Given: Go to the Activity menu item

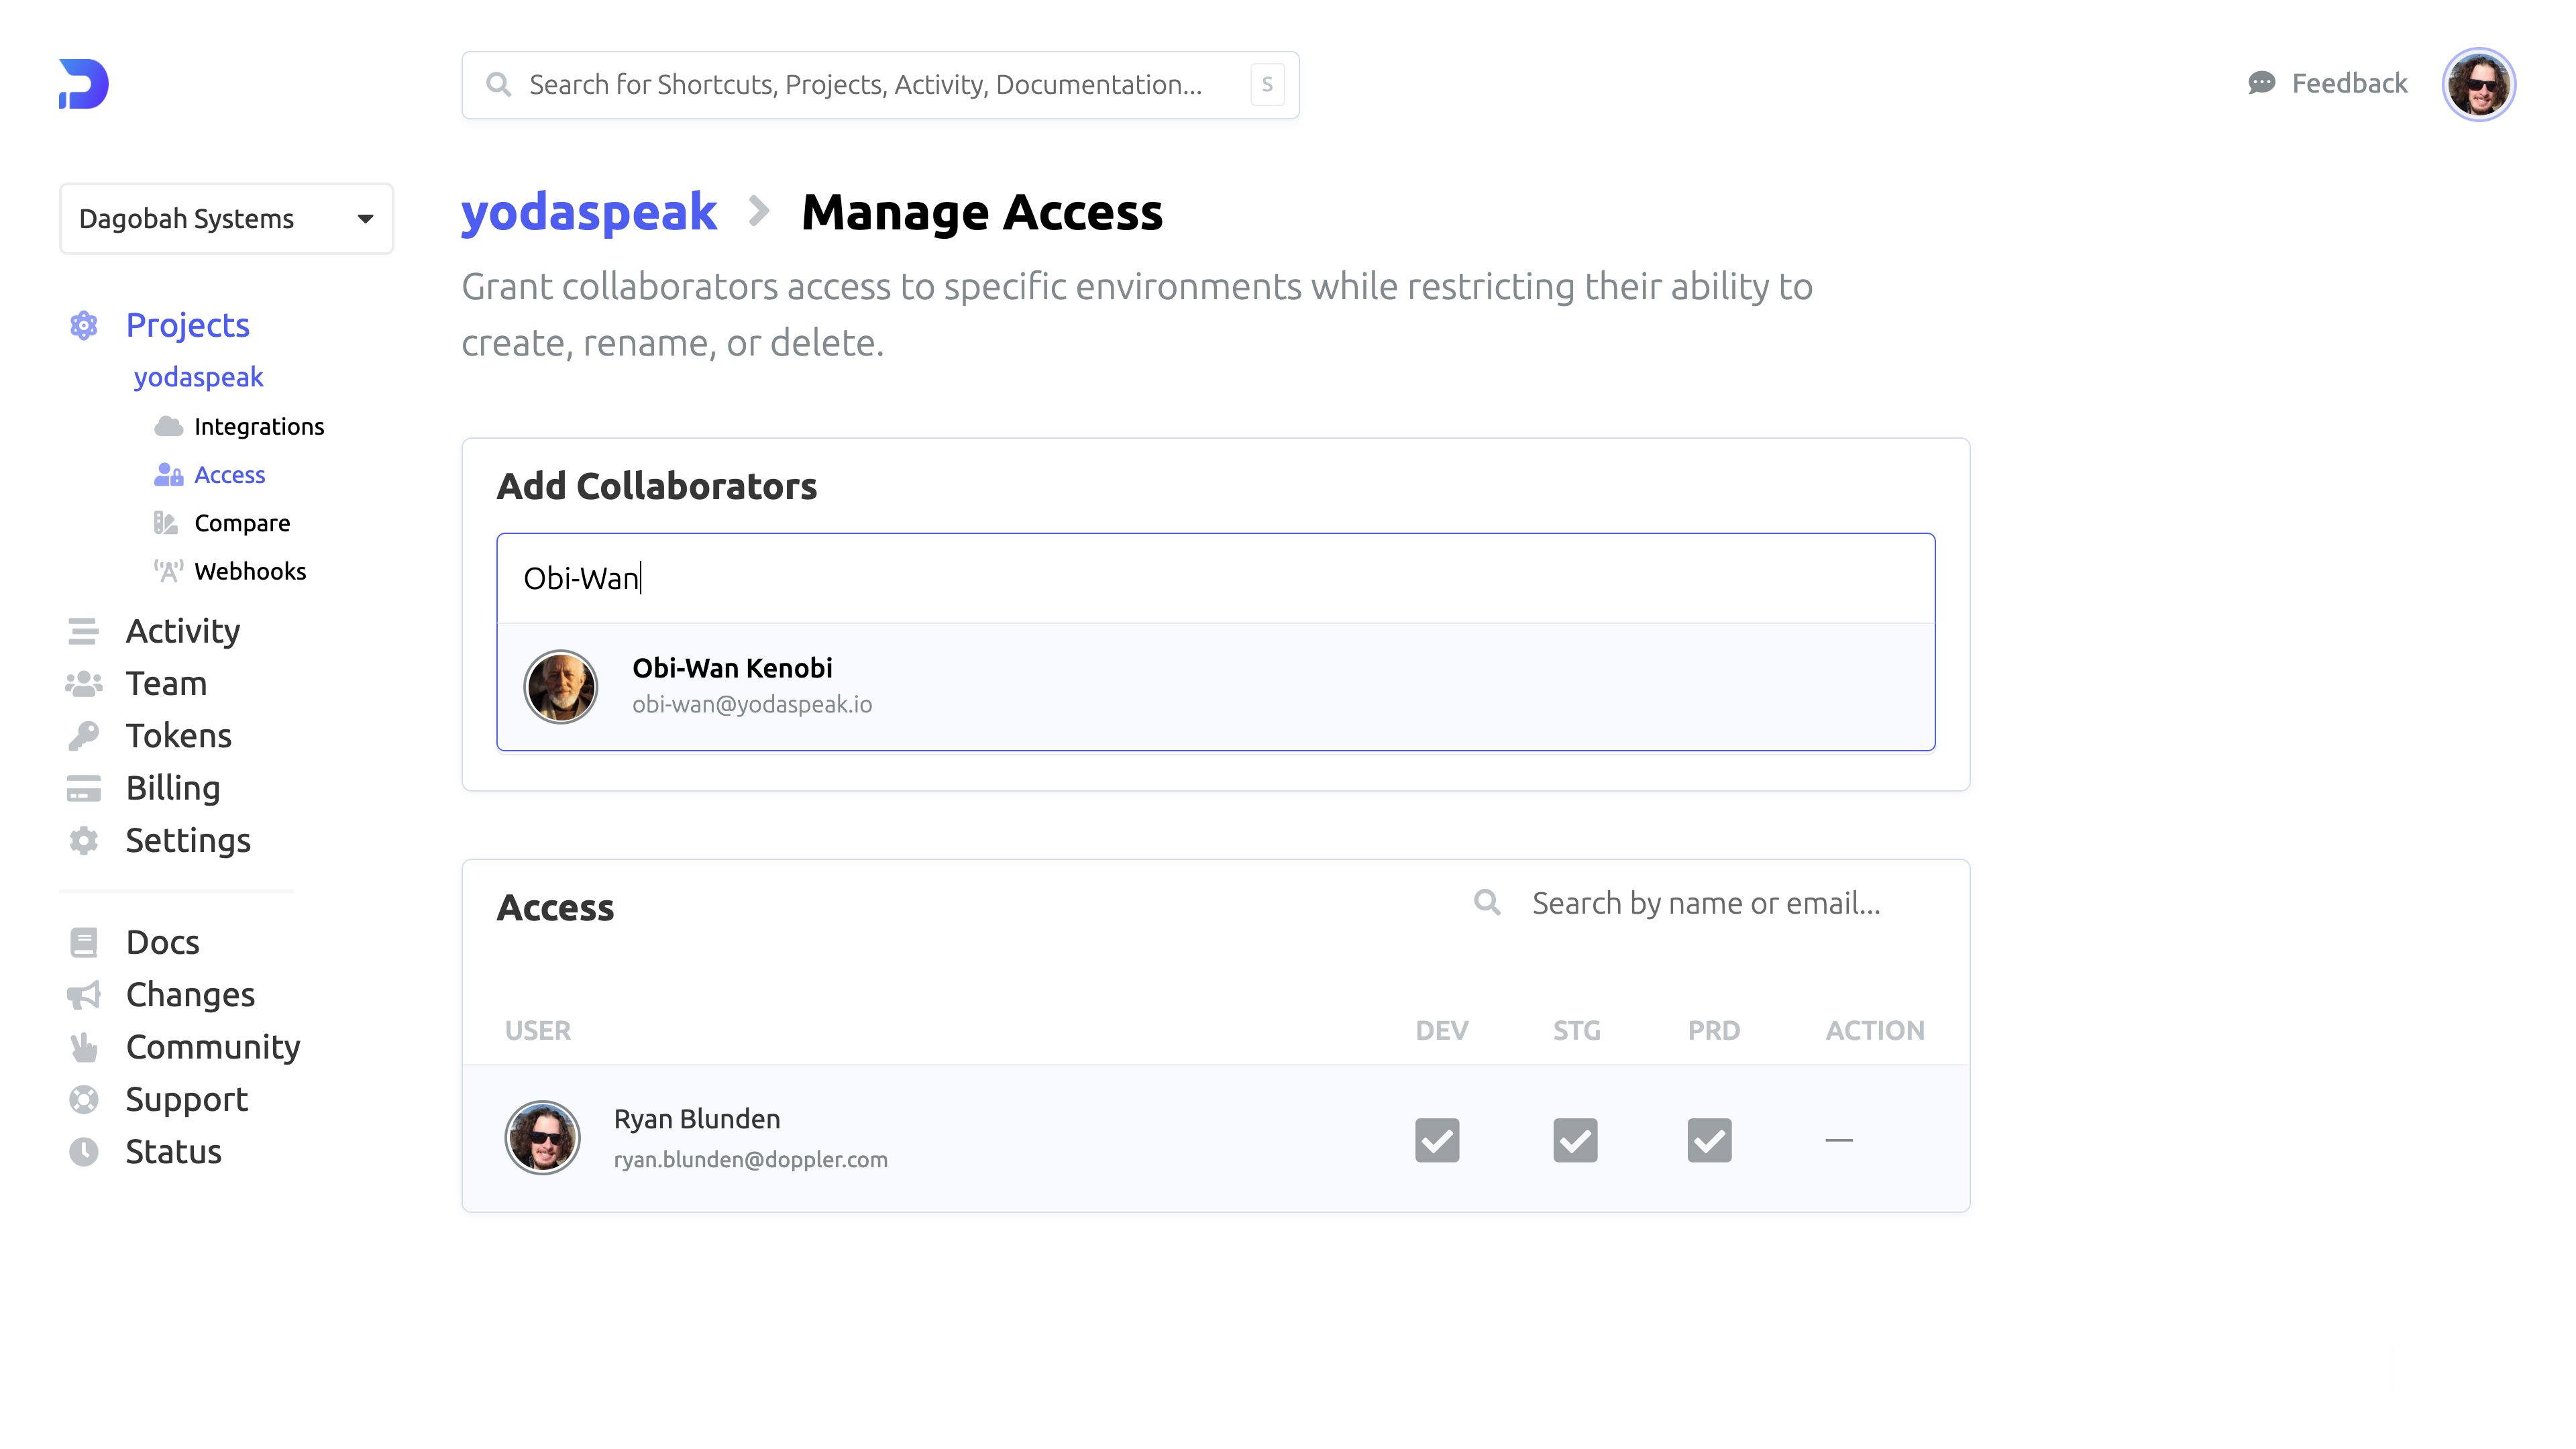Looking at the screenshot, I should pyautogui.click(x=182, y=631).
